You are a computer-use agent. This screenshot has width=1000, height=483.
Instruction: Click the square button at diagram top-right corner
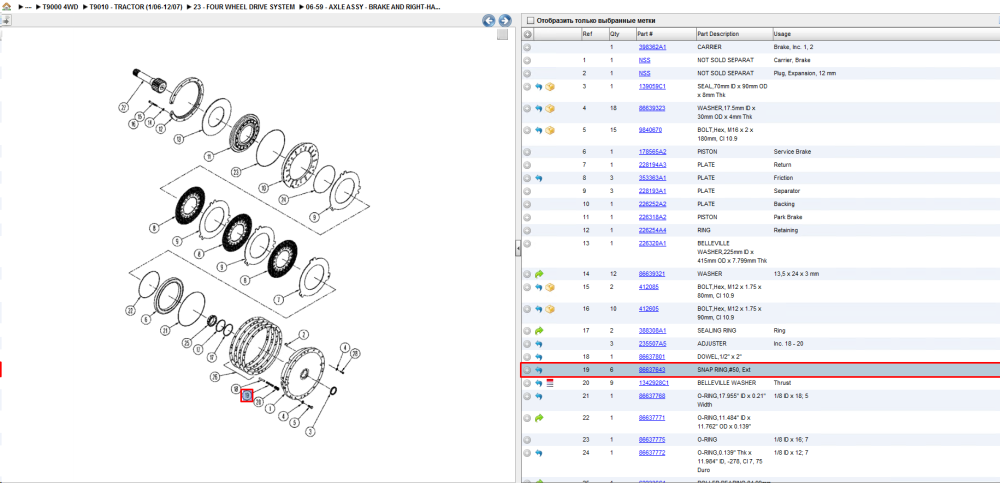tap(503, 34)
